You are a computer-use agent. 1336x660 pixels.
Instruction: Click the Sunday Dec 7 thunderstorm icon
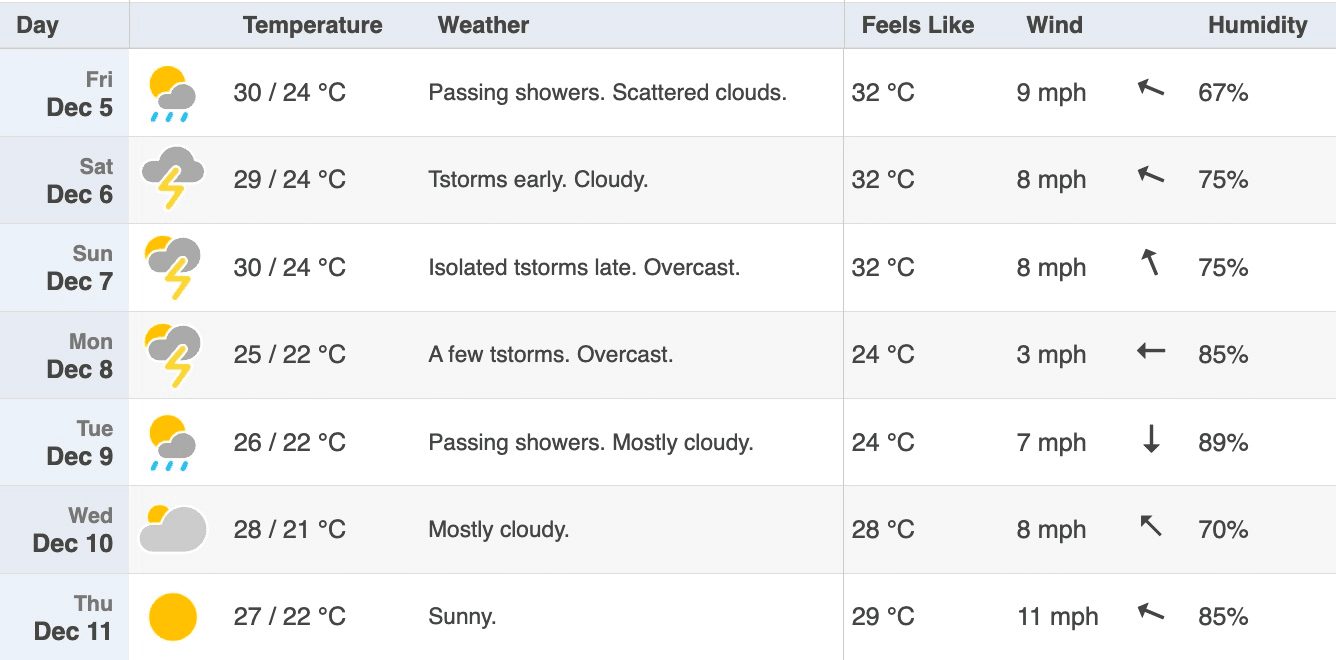pyautogui.click(x=173, y=267)
